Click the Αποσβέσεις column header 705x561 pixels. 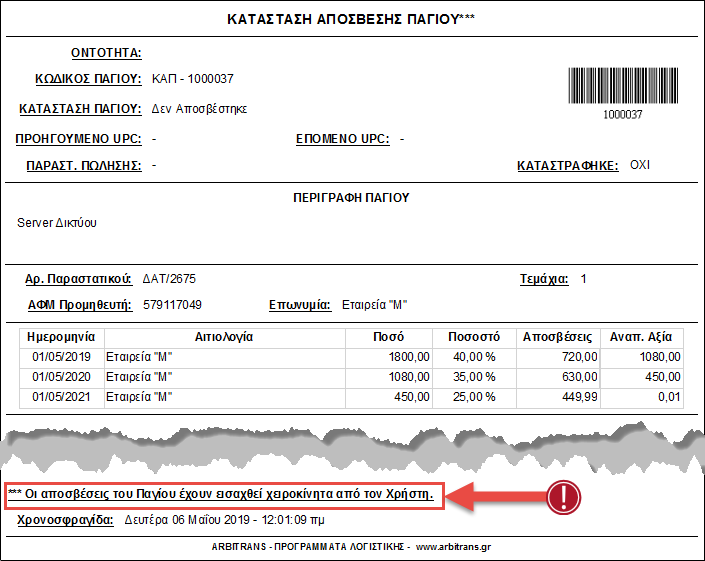558,337
